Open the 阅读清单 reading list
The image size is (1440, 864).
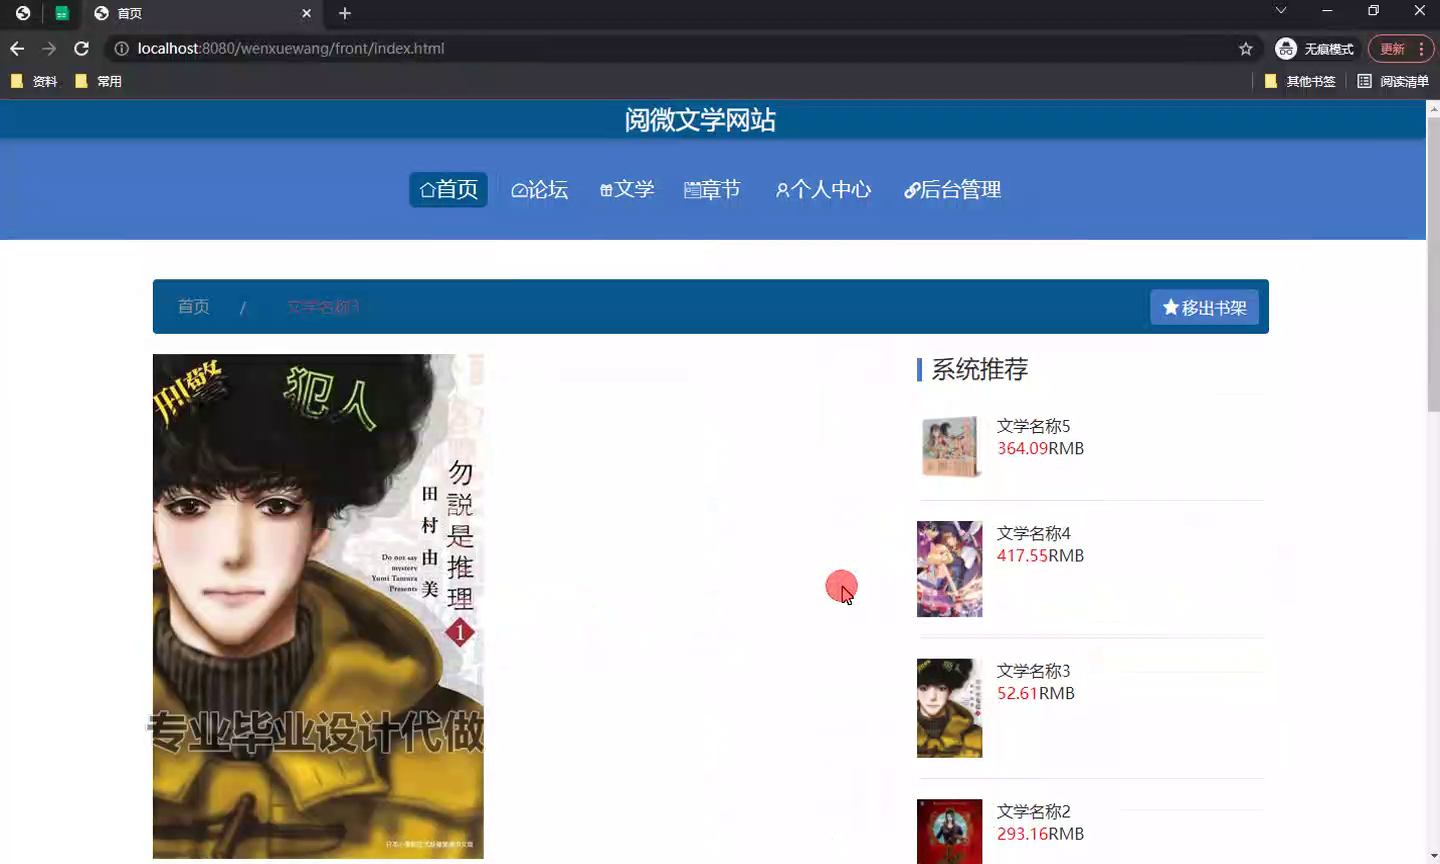[x=1393, y=81]
